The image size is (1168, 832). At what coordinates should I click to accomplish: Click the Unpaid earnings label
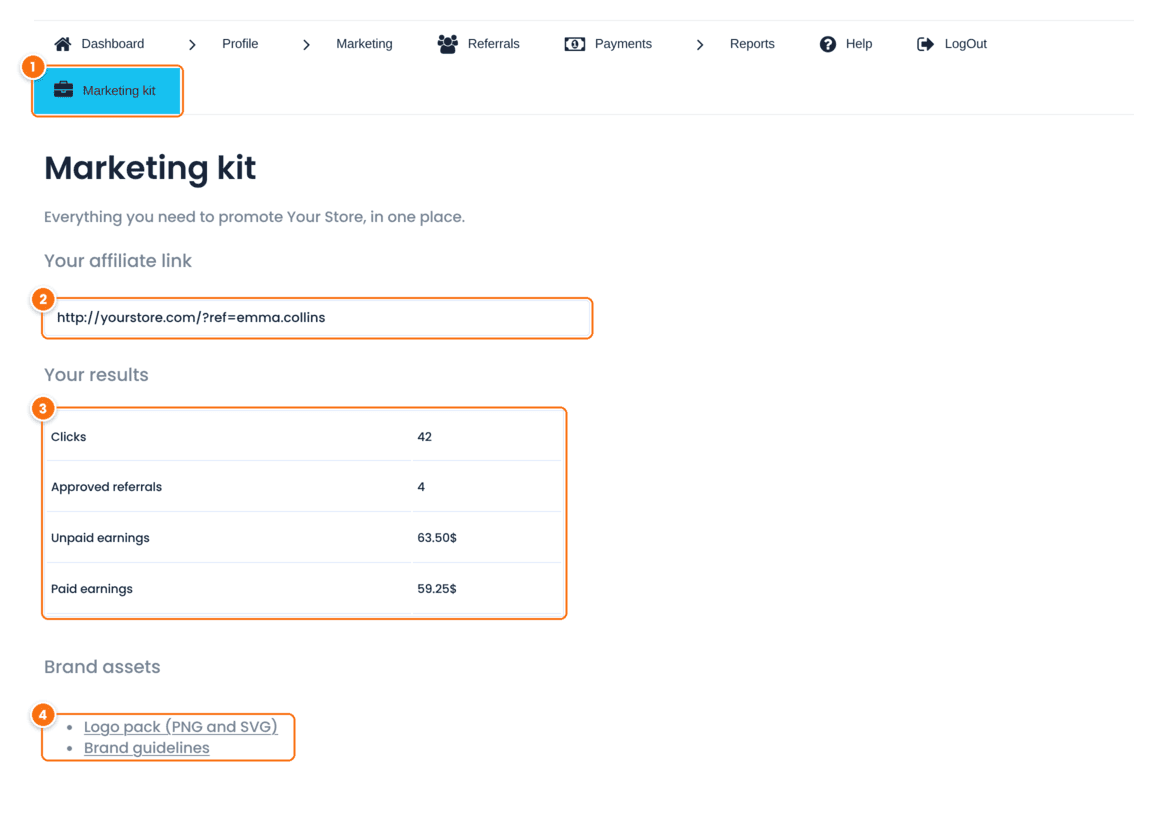click(x=100, y=538)
